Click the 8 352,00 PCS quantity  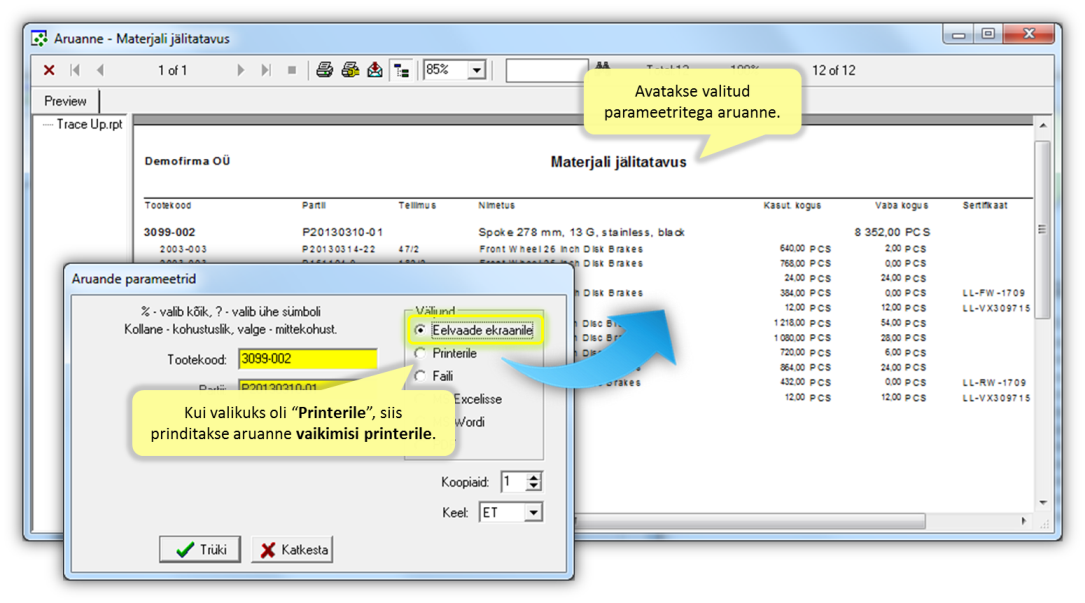892,232
